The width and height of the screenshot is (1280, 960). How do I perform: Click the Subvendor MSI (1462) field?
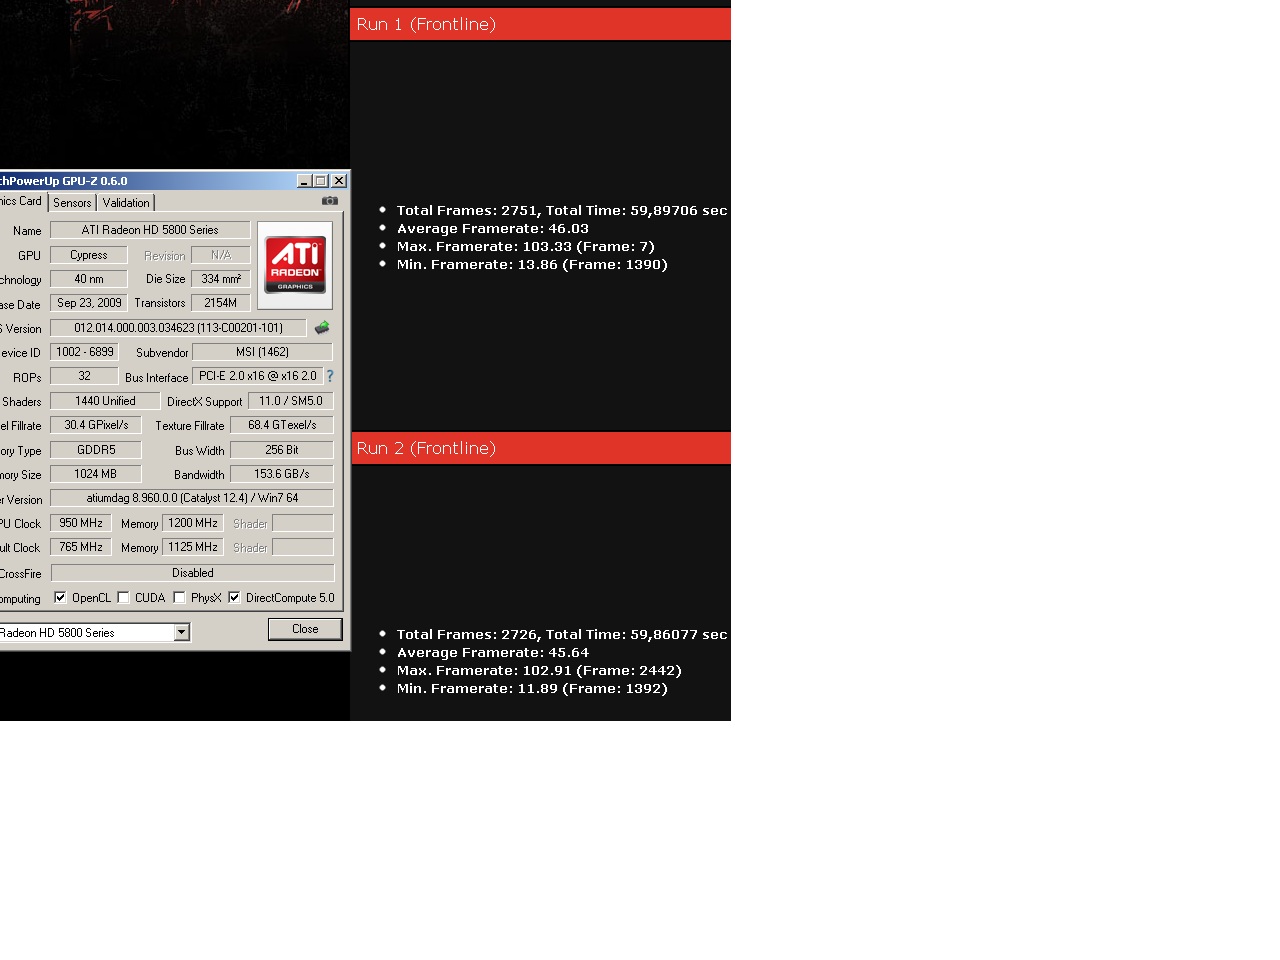coord(262,352)
